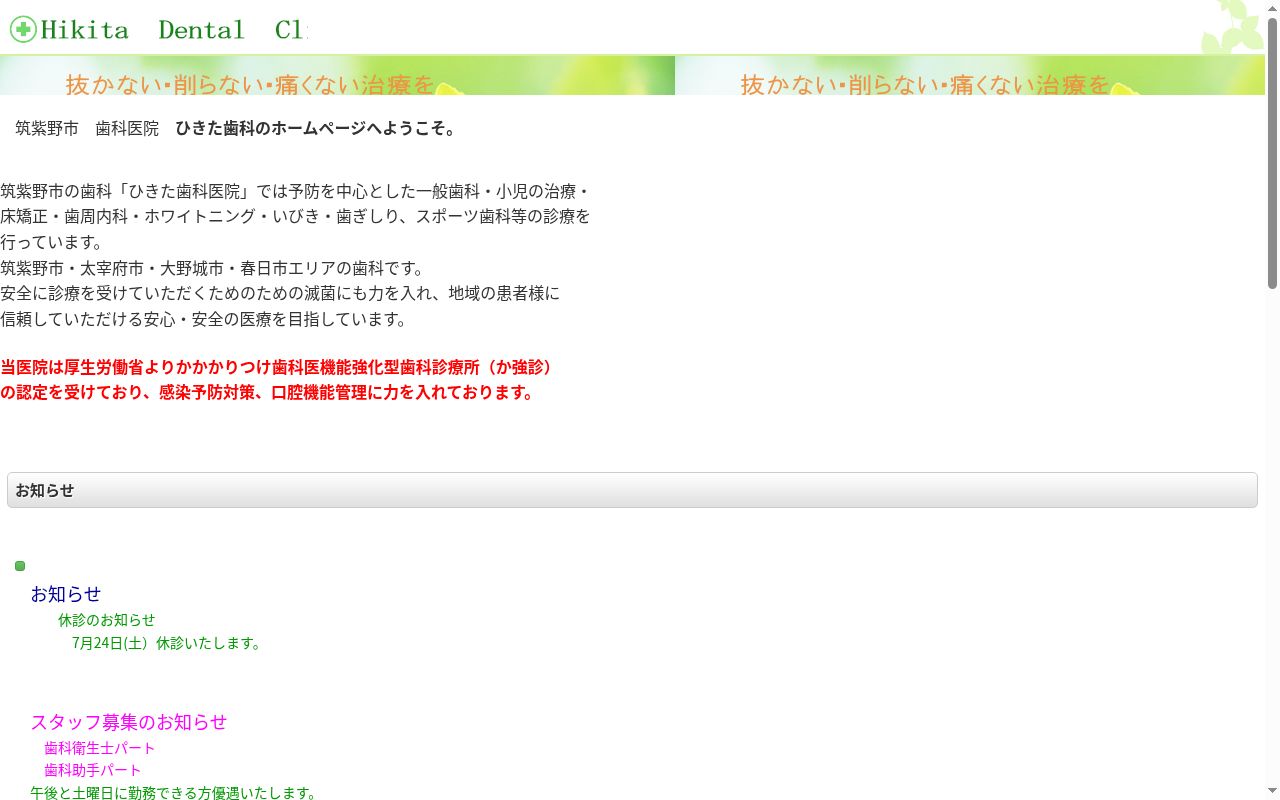Open the Hikita Dental Clinic header logo
Screen dimensions: 1280x800
pos(158,29)
